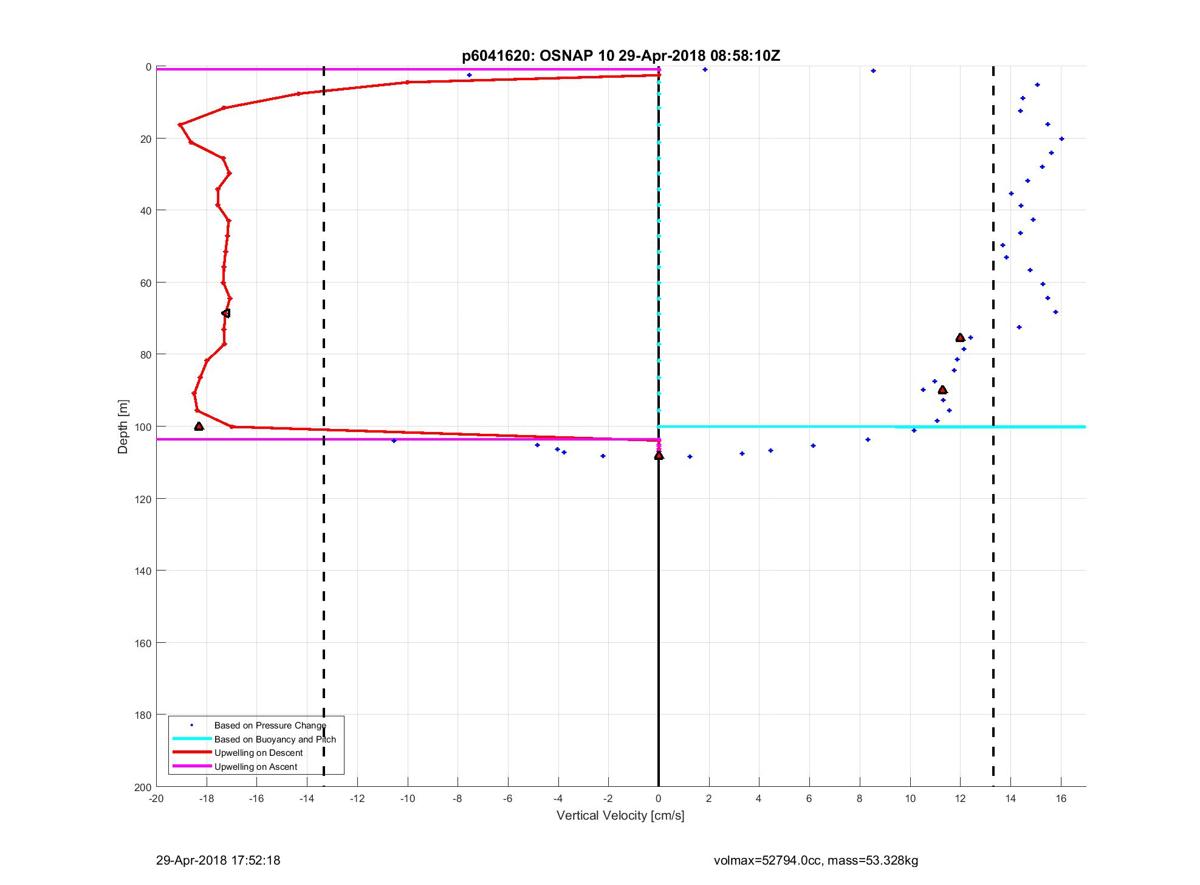Select the 'Vertical Velocity [cm/s]' x-axis label
The width and height of the screenshot is (1200, 885).
coord(620,816)
